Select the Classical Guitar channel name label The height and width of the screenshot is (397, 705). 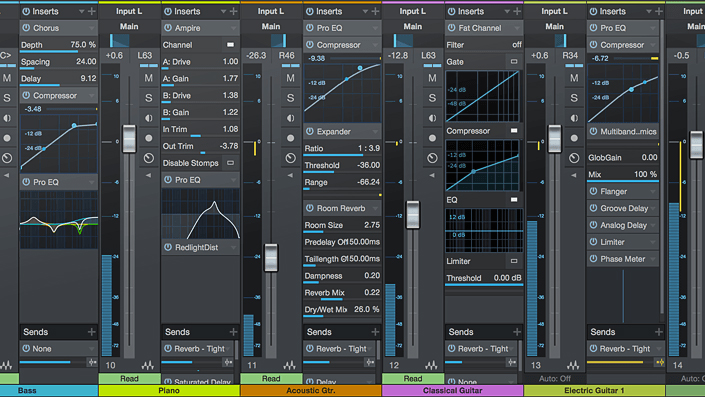point(453,391)
